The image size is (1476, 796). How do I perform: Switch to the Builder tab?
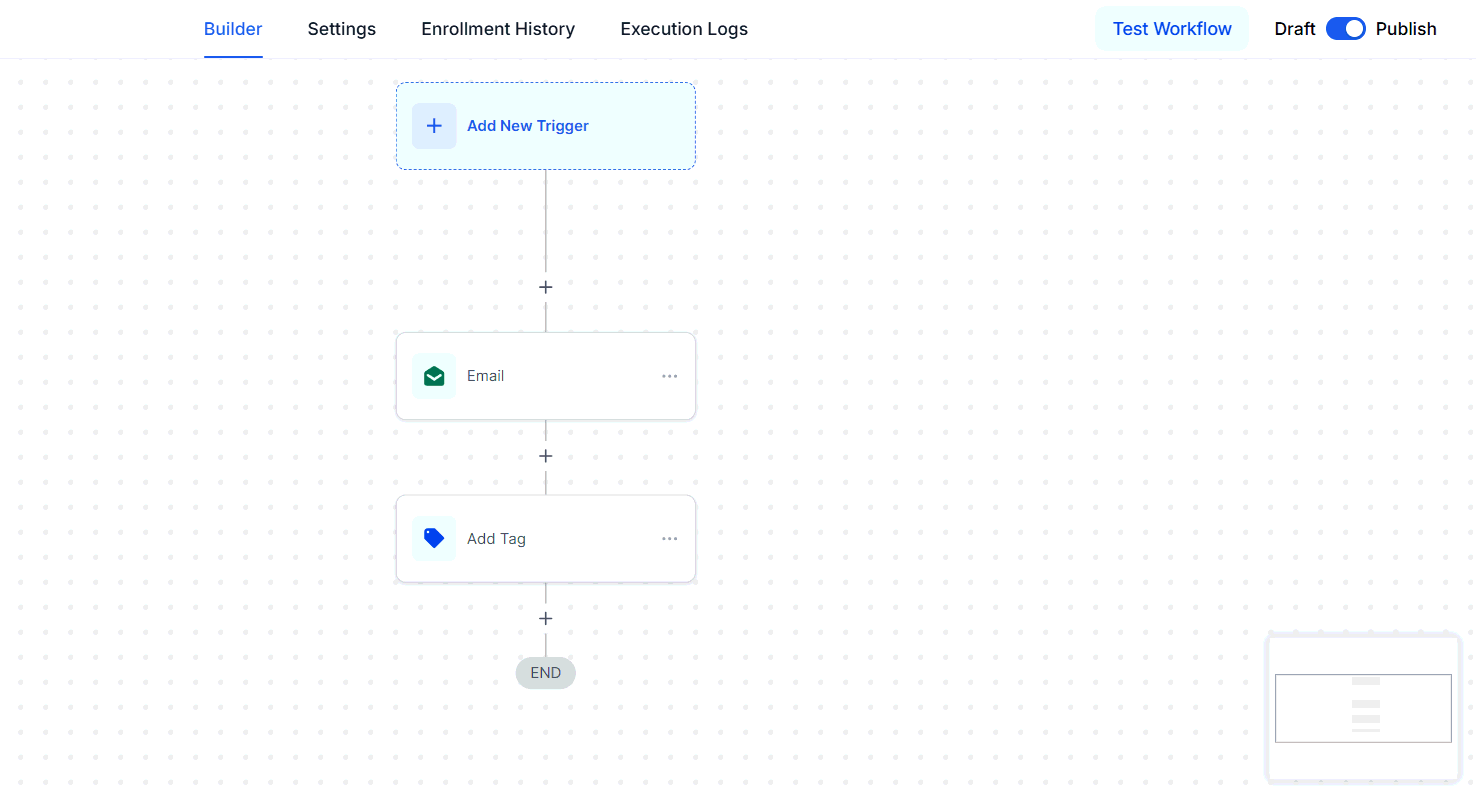click(233, 29)
